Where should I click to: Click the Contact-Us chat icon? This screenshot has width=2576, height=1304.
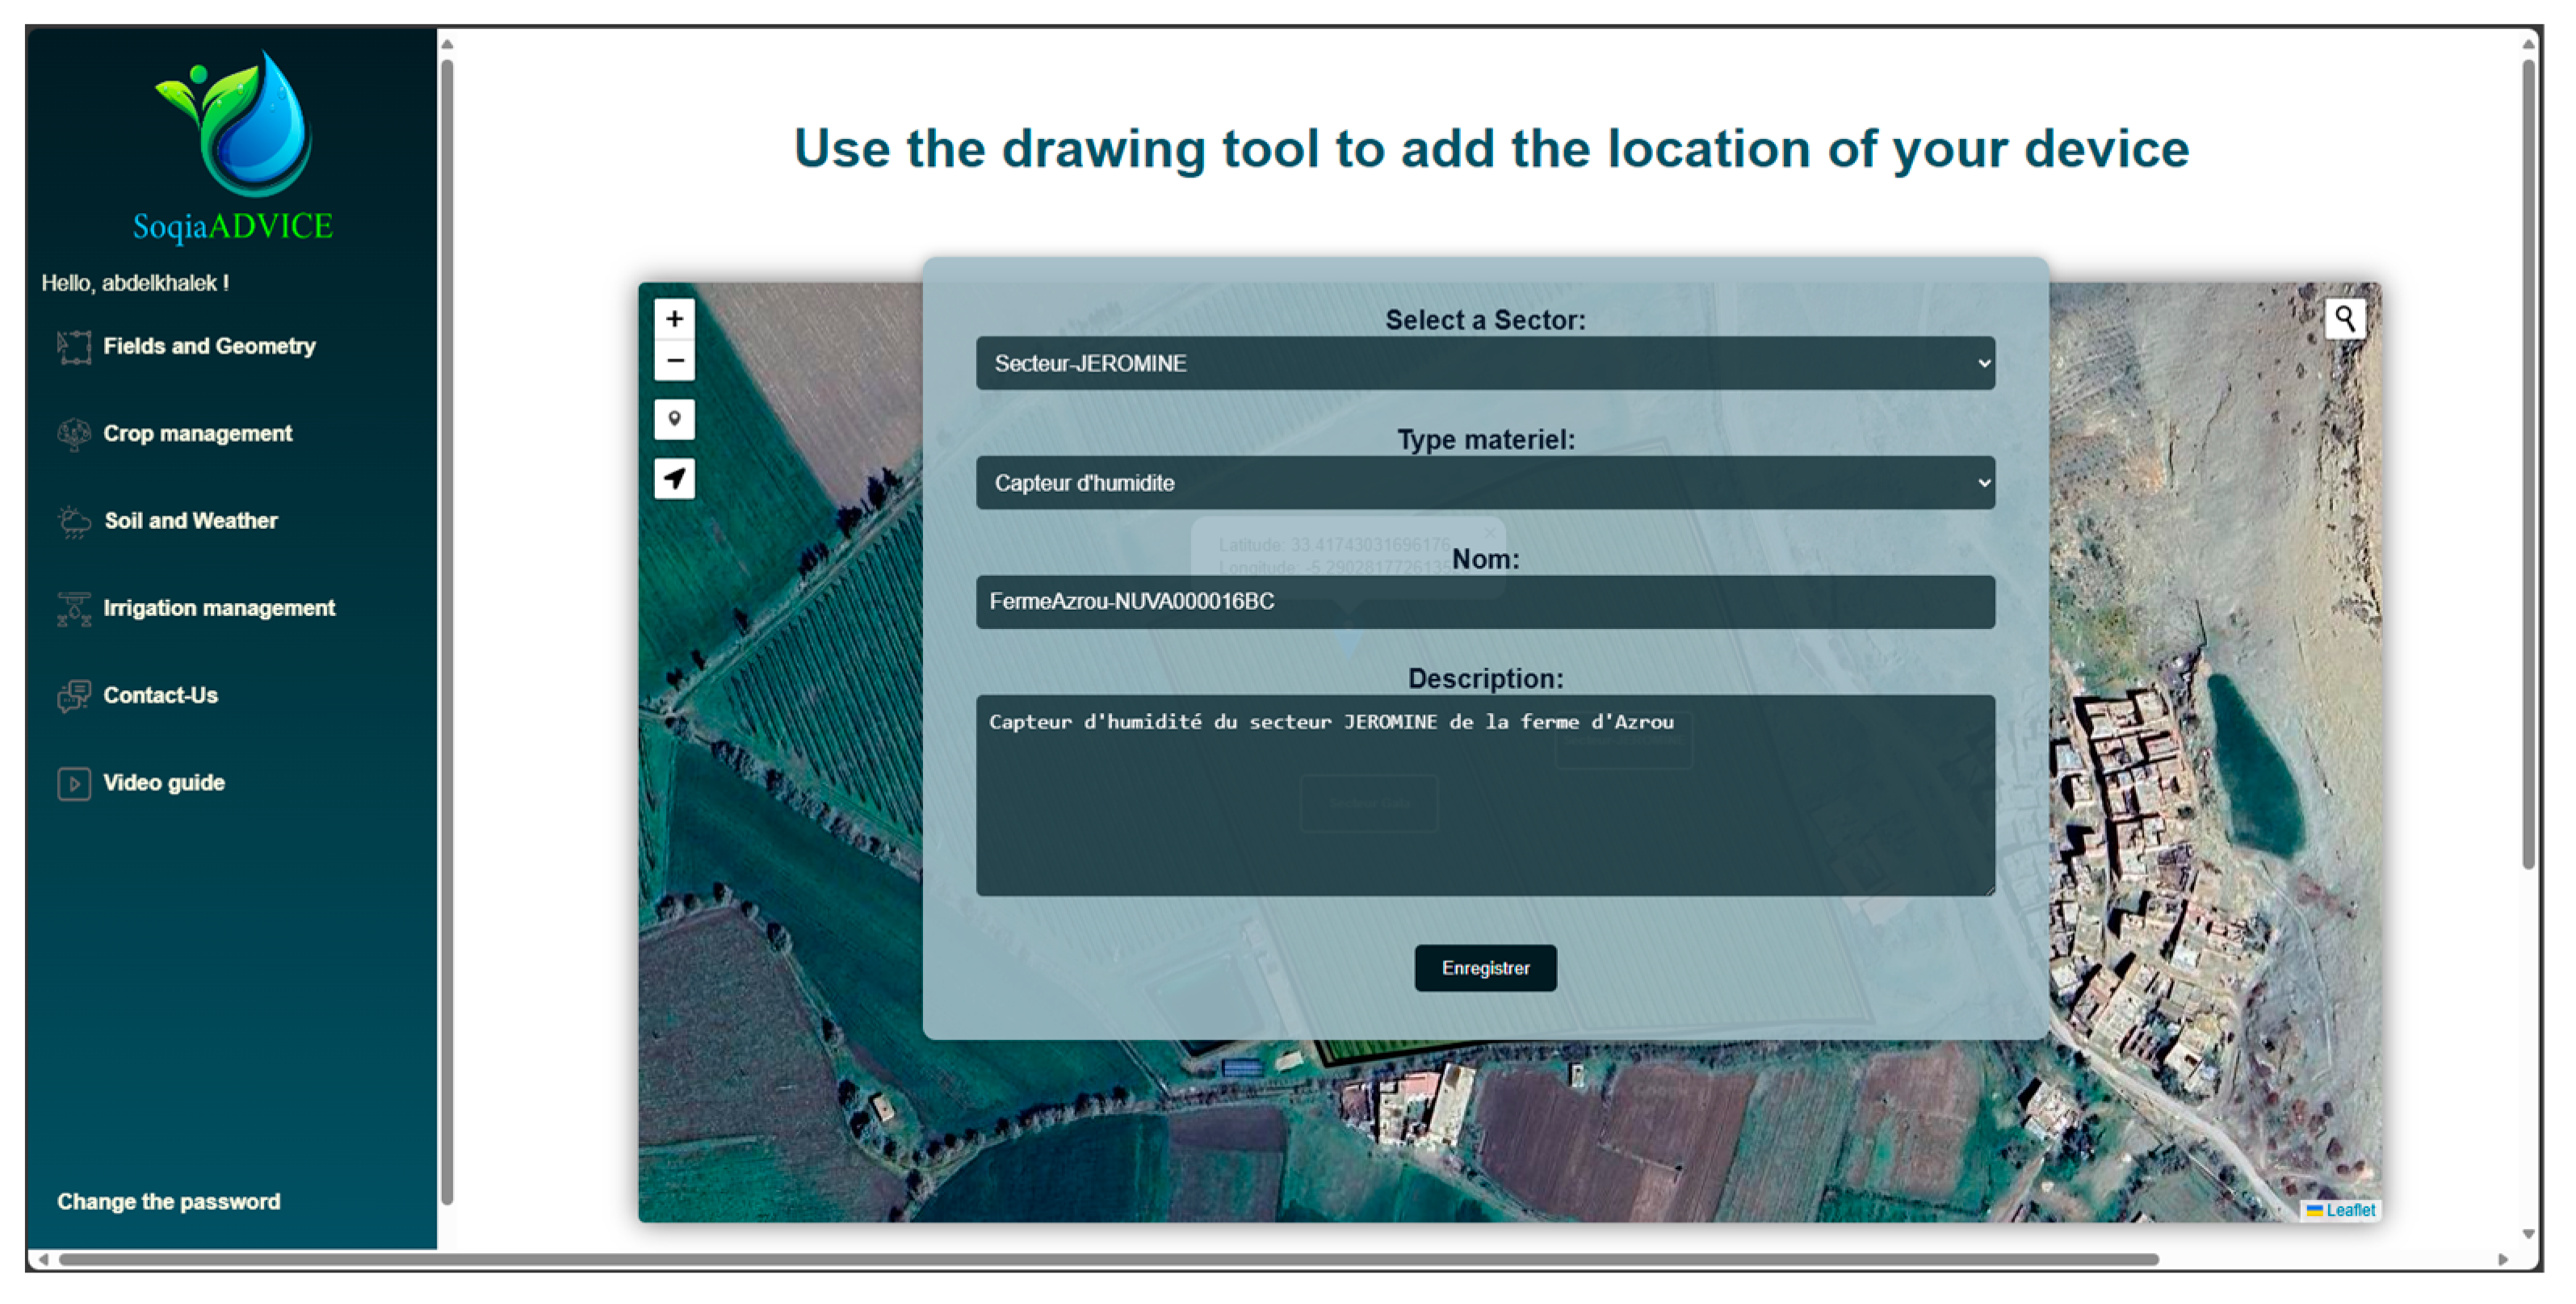tap(74, 696)
